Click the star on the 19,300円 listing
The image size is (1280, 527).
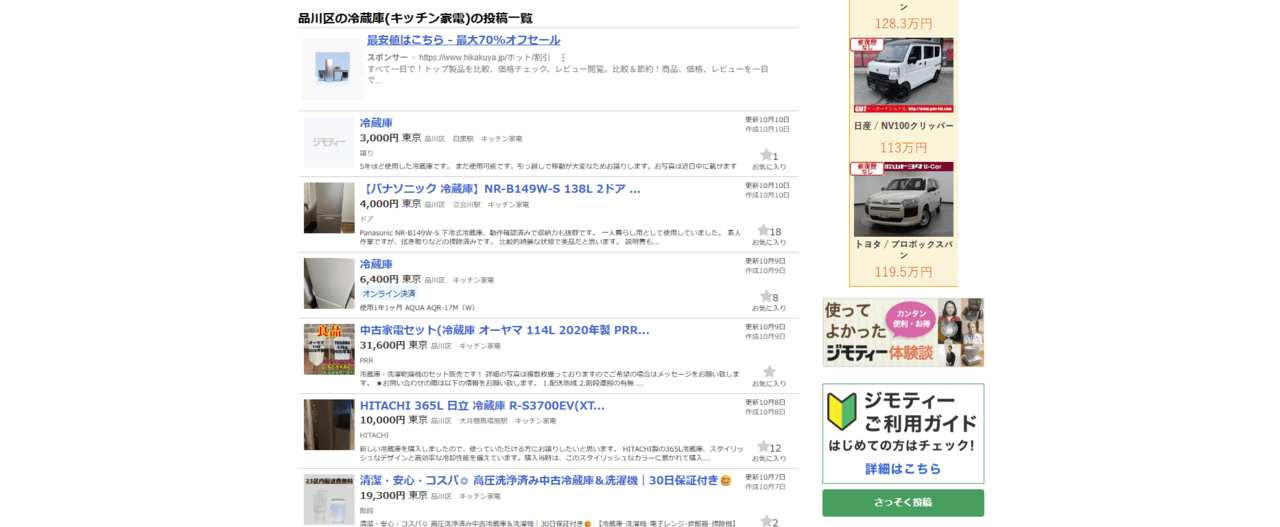pos(766,521)
